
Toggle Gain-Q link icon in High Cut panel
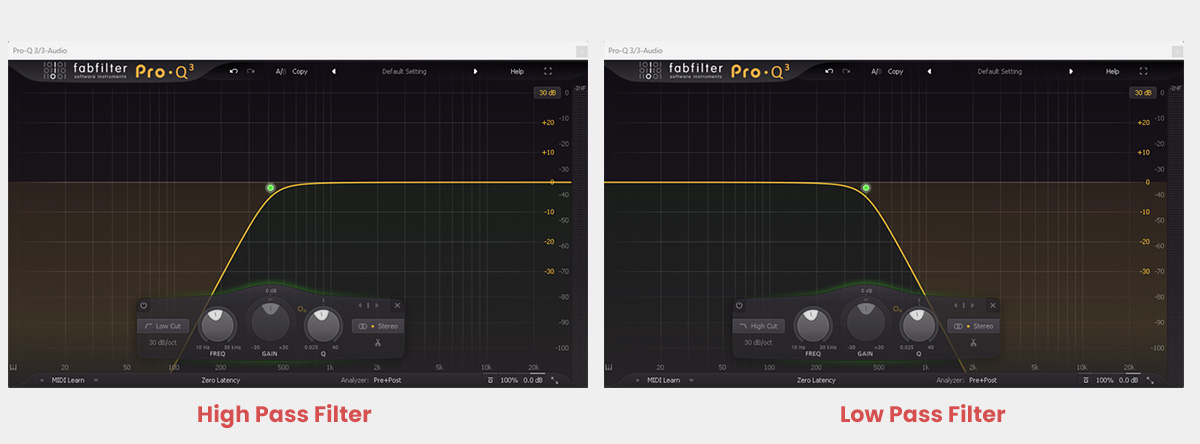pos(897,310)
